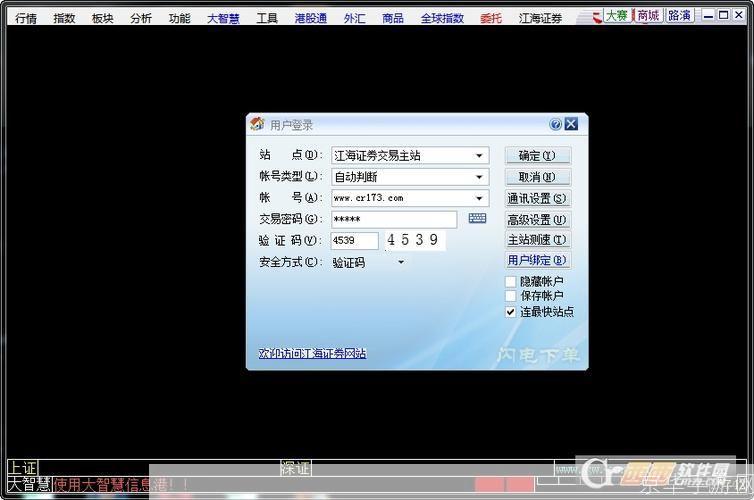Screen dimensions: 754x500
Task: Click the 商城 button in title bar
Action: [x=648, y=16]
